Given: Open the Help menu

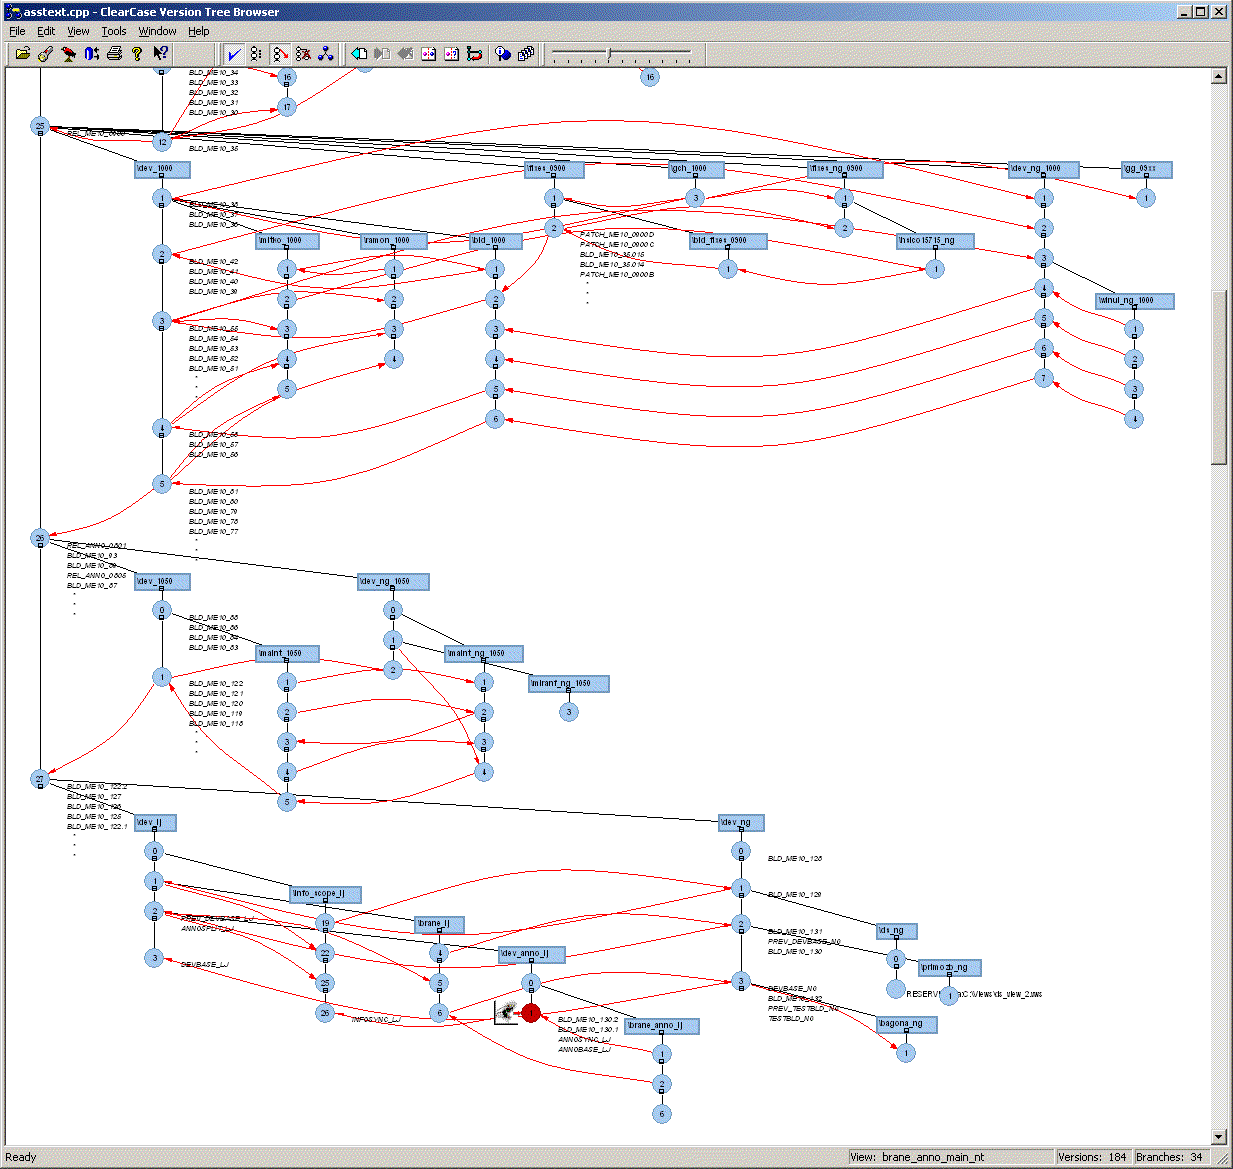Looking at the screenshot, I should (199, 31).
